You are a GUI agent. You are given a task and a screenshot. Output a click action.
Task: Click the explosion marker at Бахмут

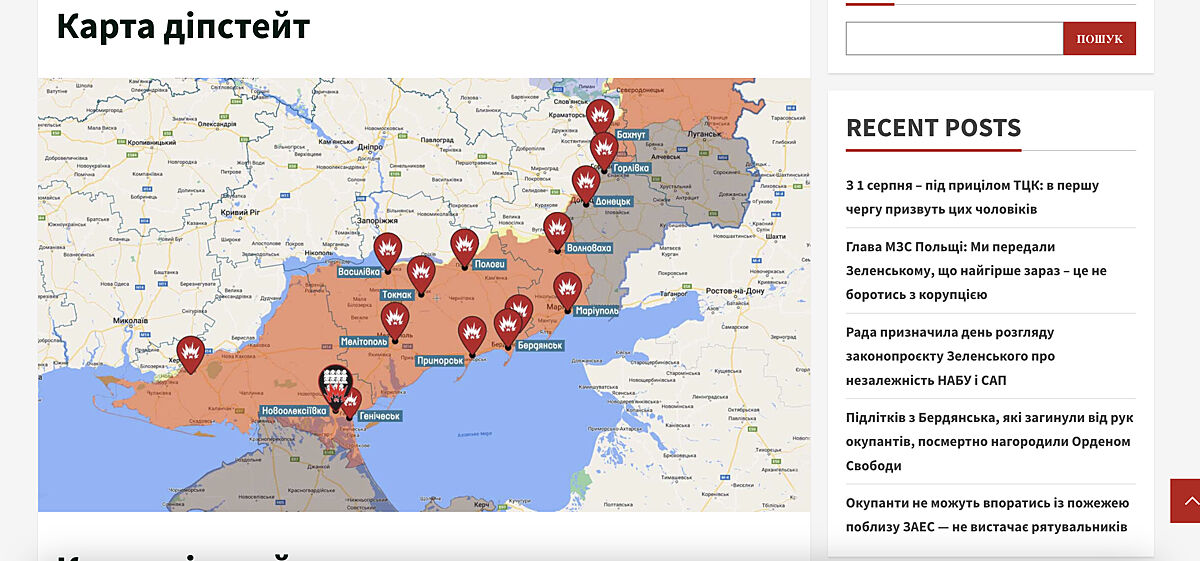pyautogui.click(x=600, y=116)
